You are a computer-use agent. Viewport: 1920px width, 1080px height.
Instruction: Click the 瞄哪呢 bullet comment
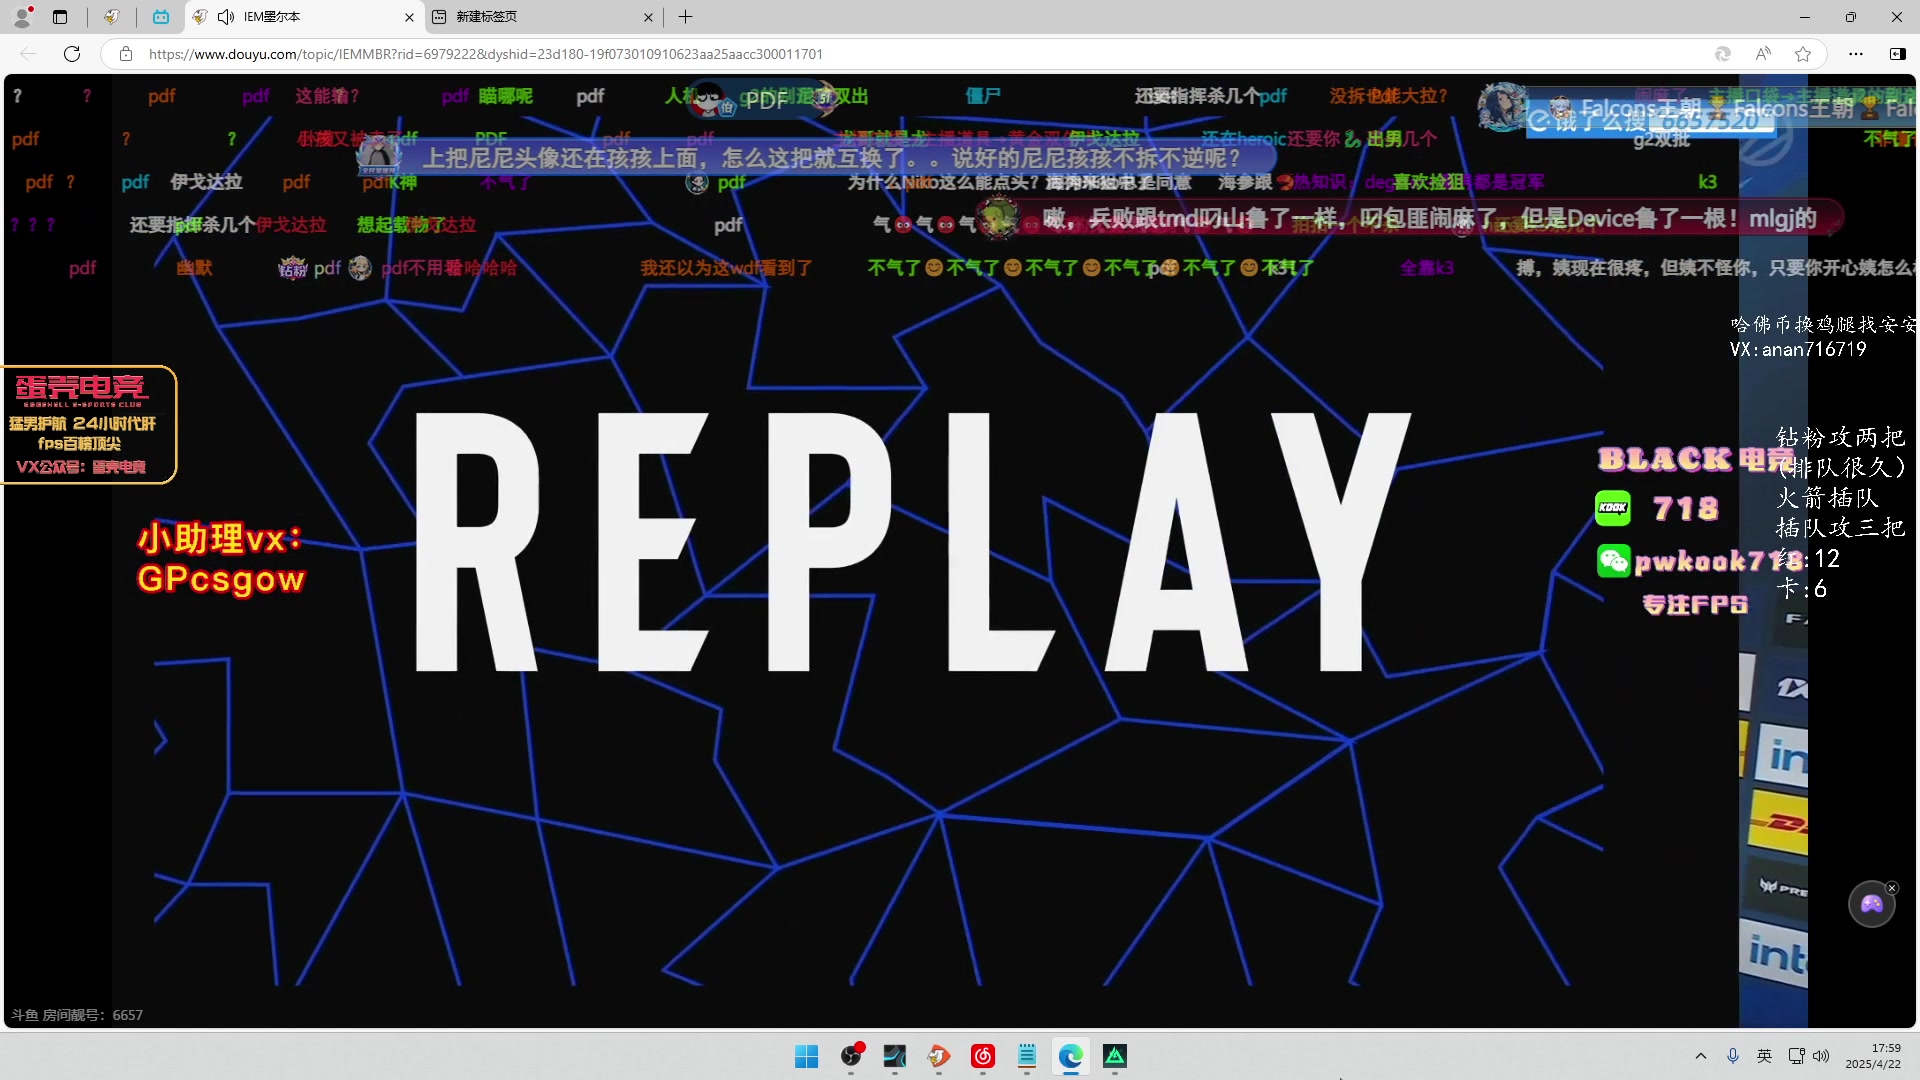coord(506,96)
